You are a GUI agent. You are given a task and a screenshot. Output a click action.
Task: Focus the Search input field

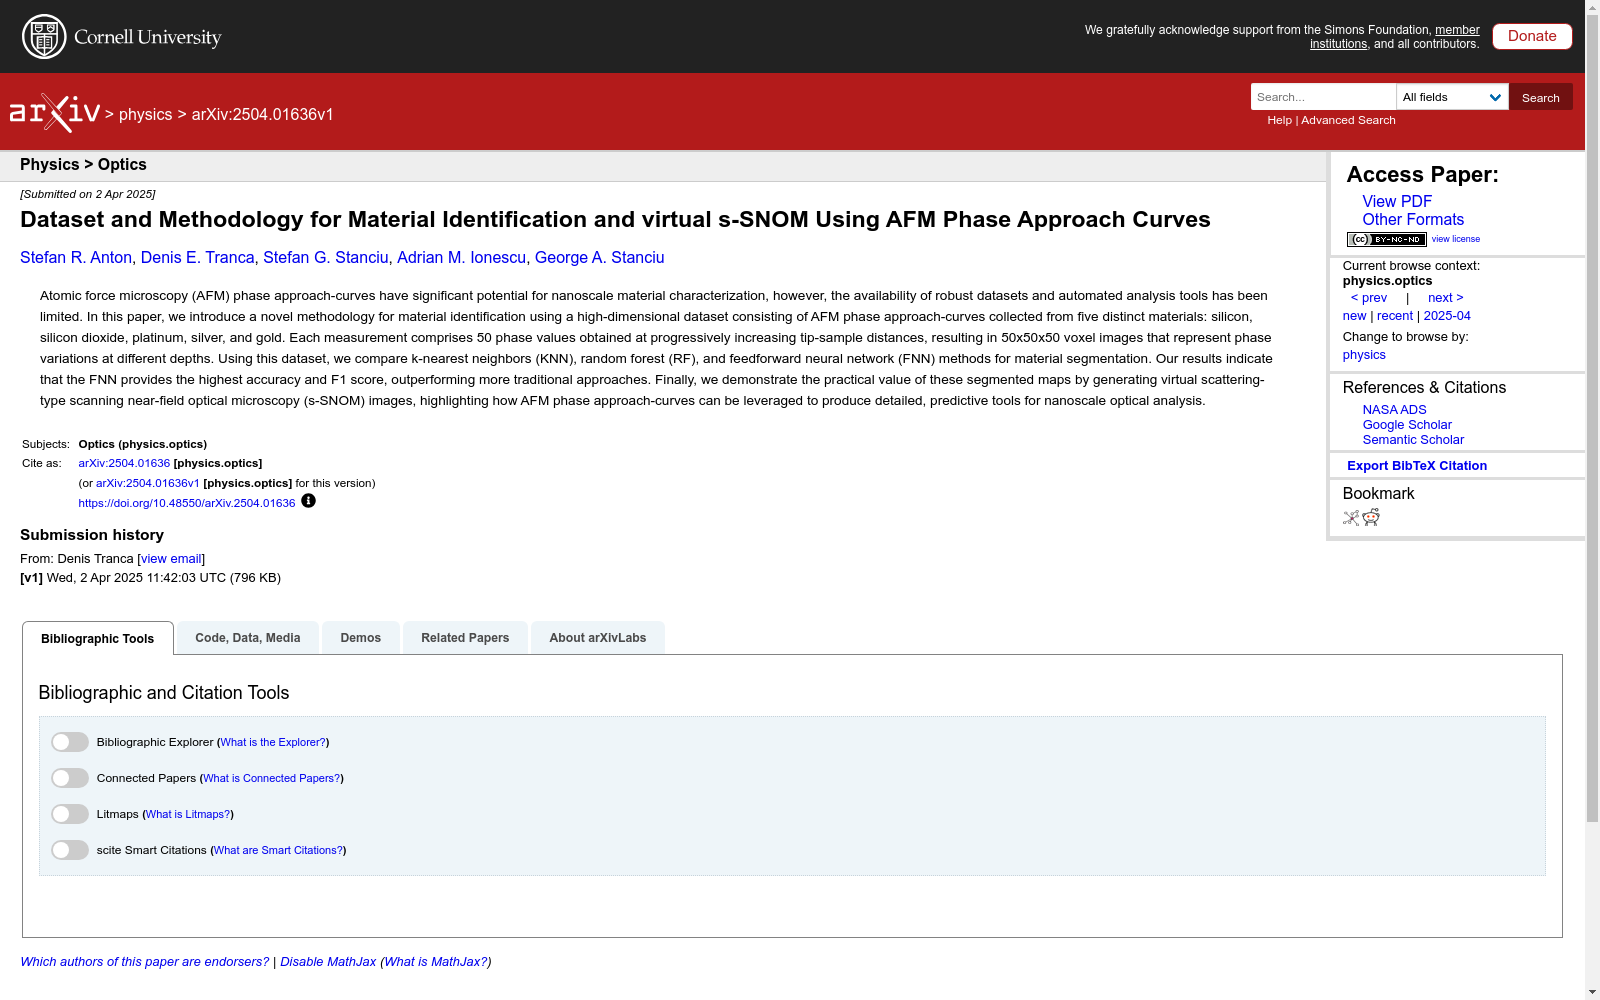coord(1323,97)
